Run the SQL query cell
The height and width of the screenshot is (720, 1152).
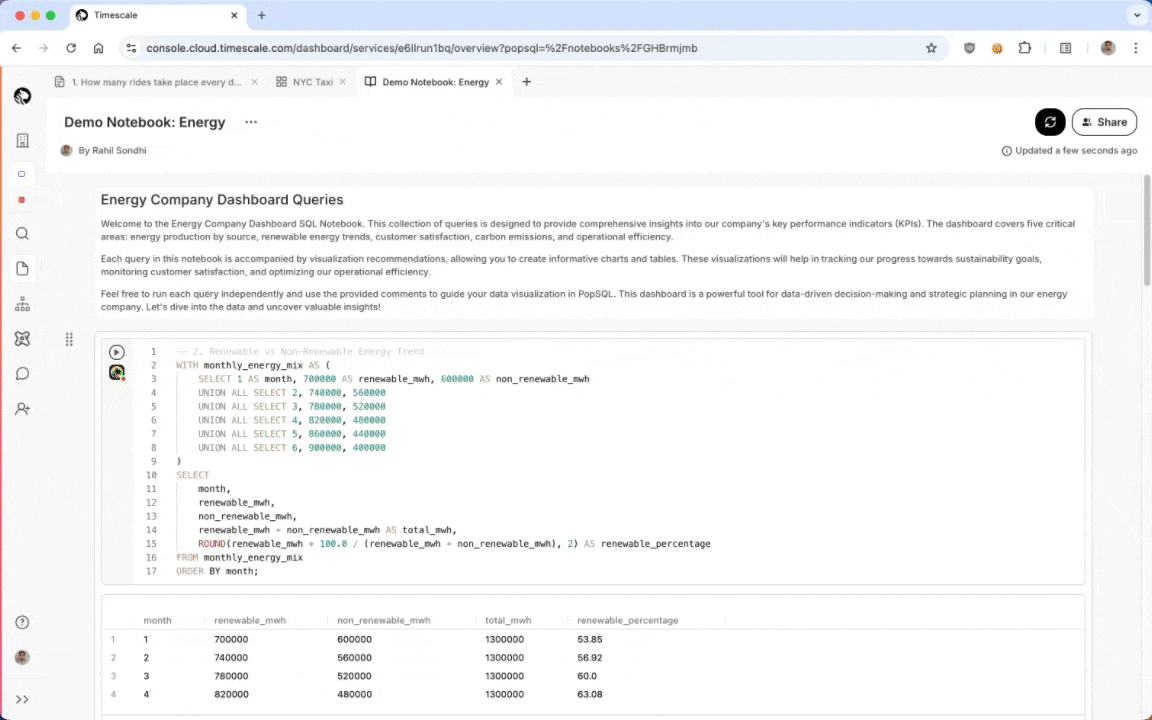click(117, 352)
